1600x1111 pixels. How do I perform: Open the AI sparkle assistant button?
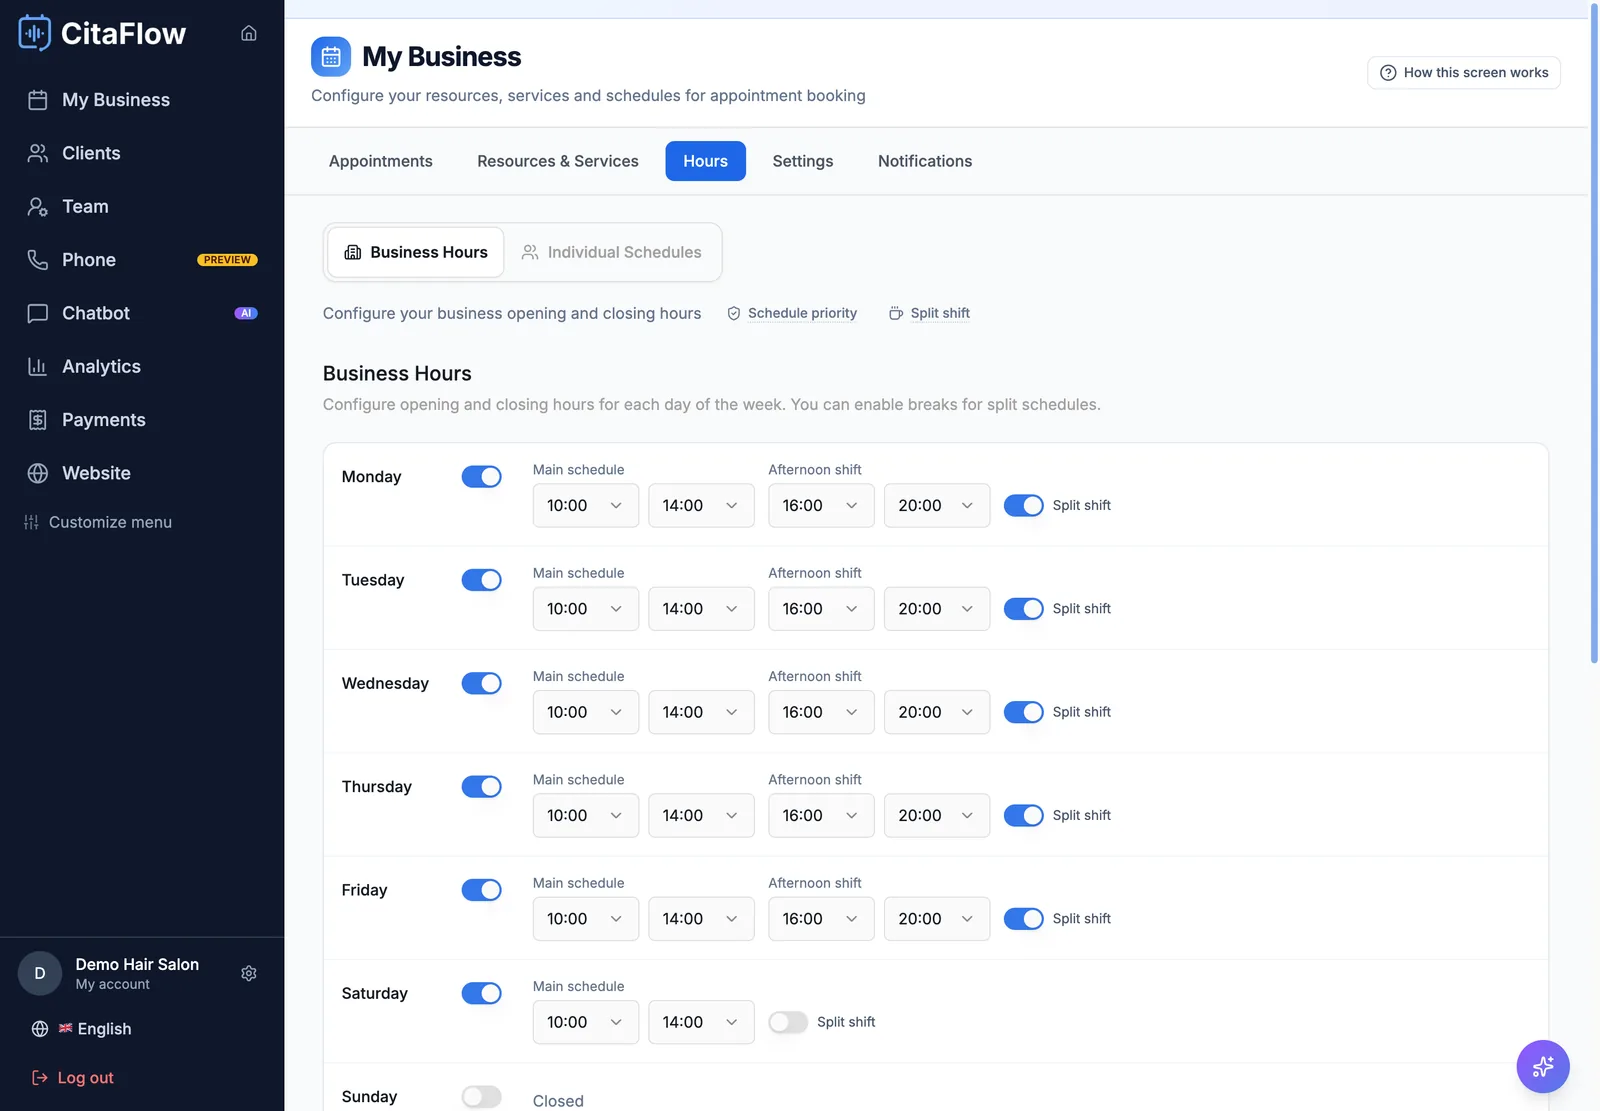pyautogui.click(x=1543, y=1066)
